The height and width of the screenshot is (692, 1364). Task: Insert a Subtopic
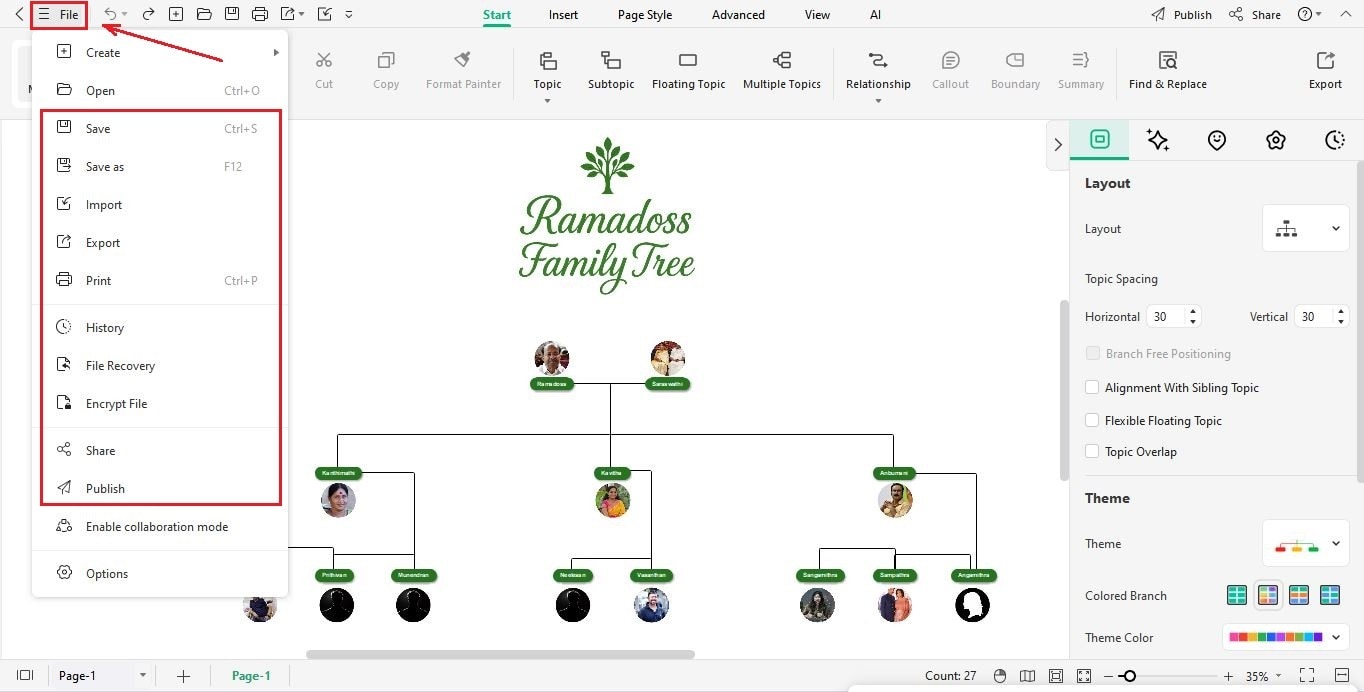(x=611, y=70)
